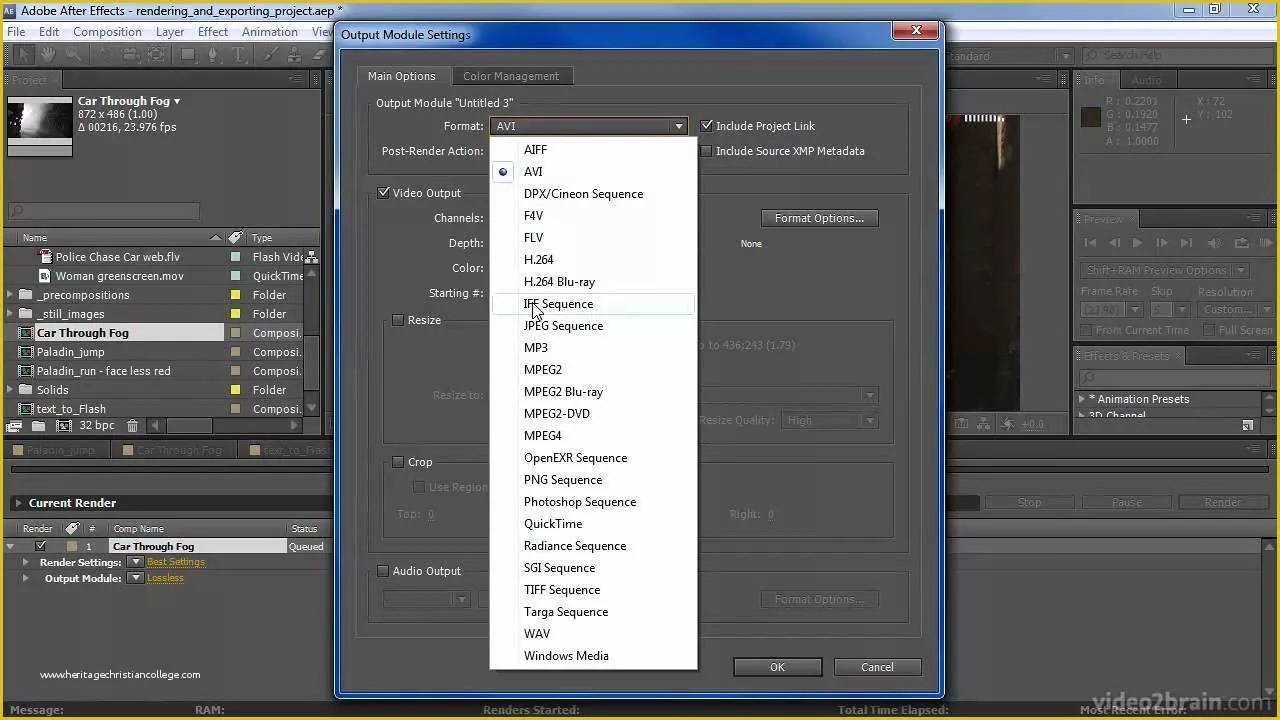Open the Render Settings template dropdown arrow

point(135,562)
